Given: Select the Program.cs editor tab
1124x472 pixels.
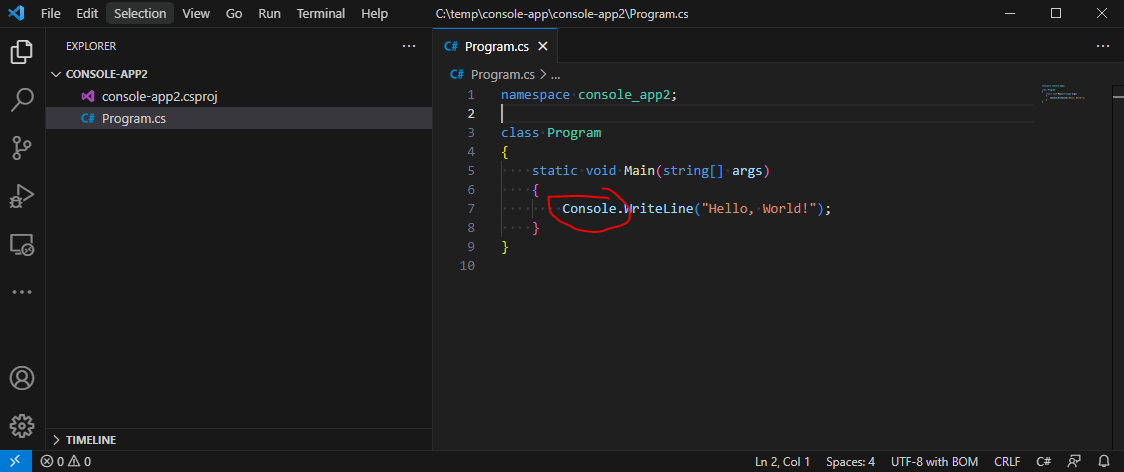Looking at the screenshot, I should tap(495, 47).
